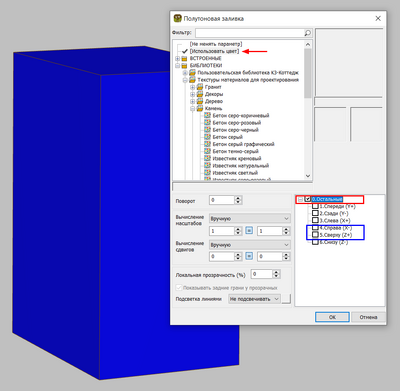Click the Отмена button
Image resolution: width=400 pixels, height=391 pixels.
[368, 317]
